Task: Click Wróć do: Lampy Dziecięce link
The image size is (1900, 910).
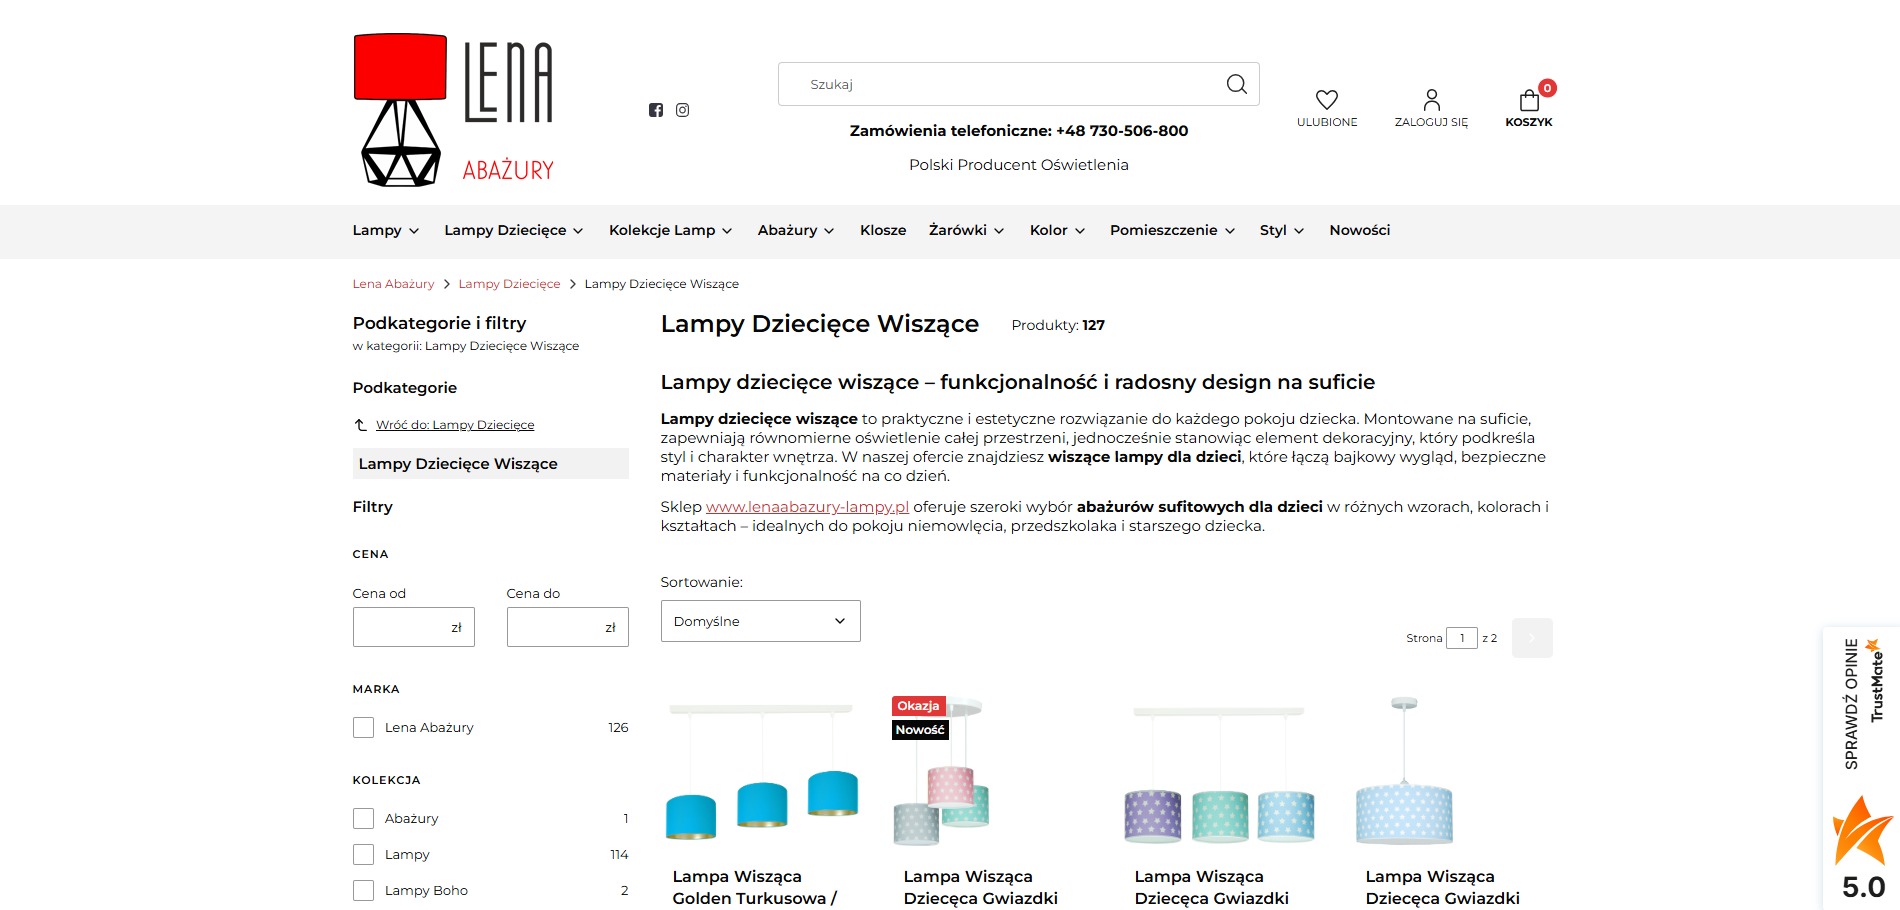Action: 455,424
